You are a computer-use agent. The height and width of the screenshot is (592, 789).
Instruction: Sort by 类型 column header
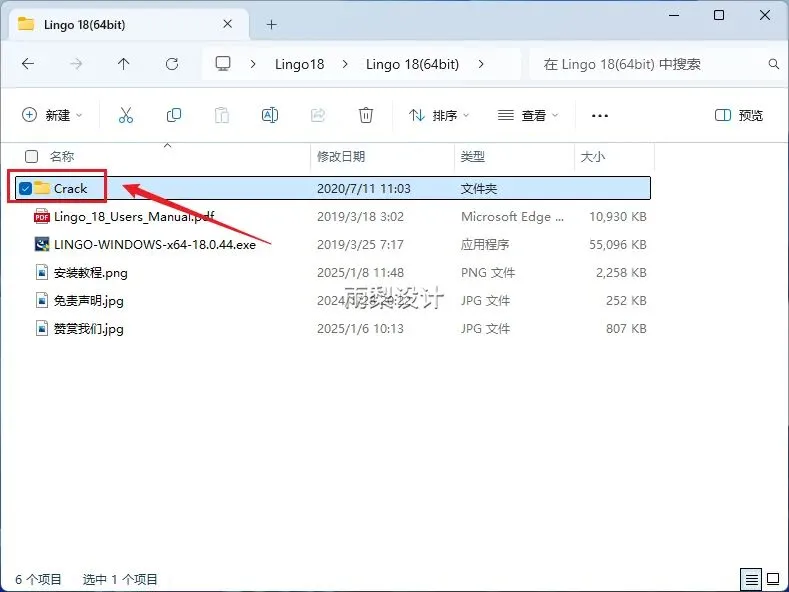(x=472, y=157)
